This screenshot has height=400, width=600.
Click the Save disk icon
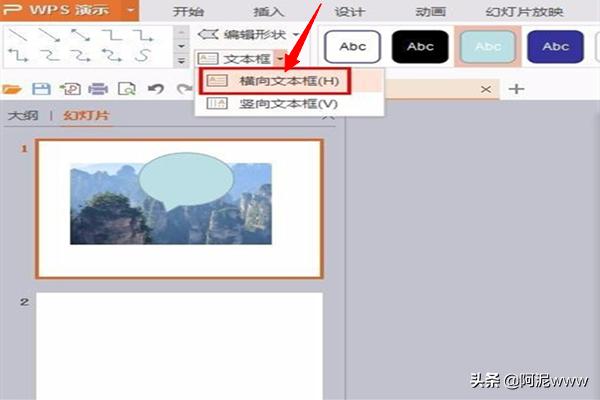pyautogui.click(x=41, y=89)
